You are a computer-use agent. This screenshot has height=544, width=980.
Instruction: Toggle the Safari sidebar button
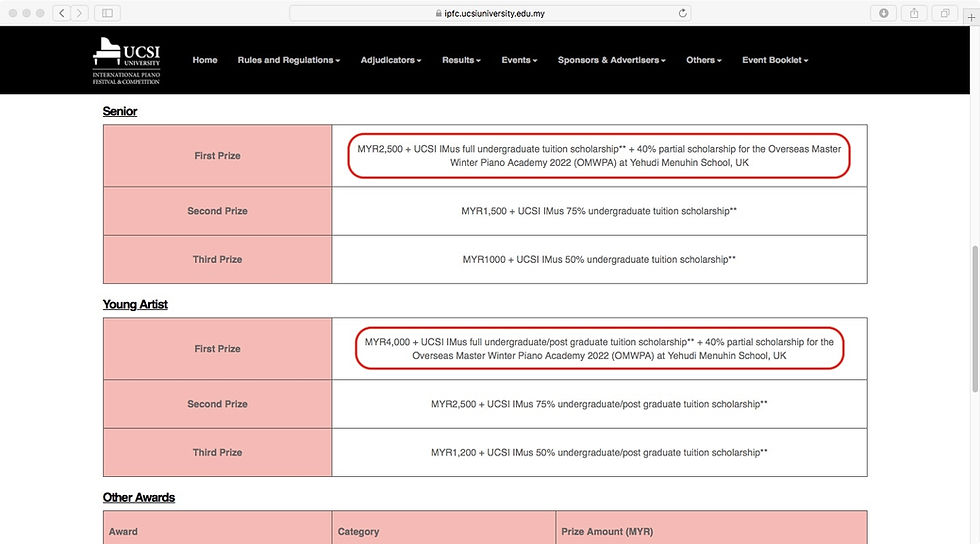[108, 13]
